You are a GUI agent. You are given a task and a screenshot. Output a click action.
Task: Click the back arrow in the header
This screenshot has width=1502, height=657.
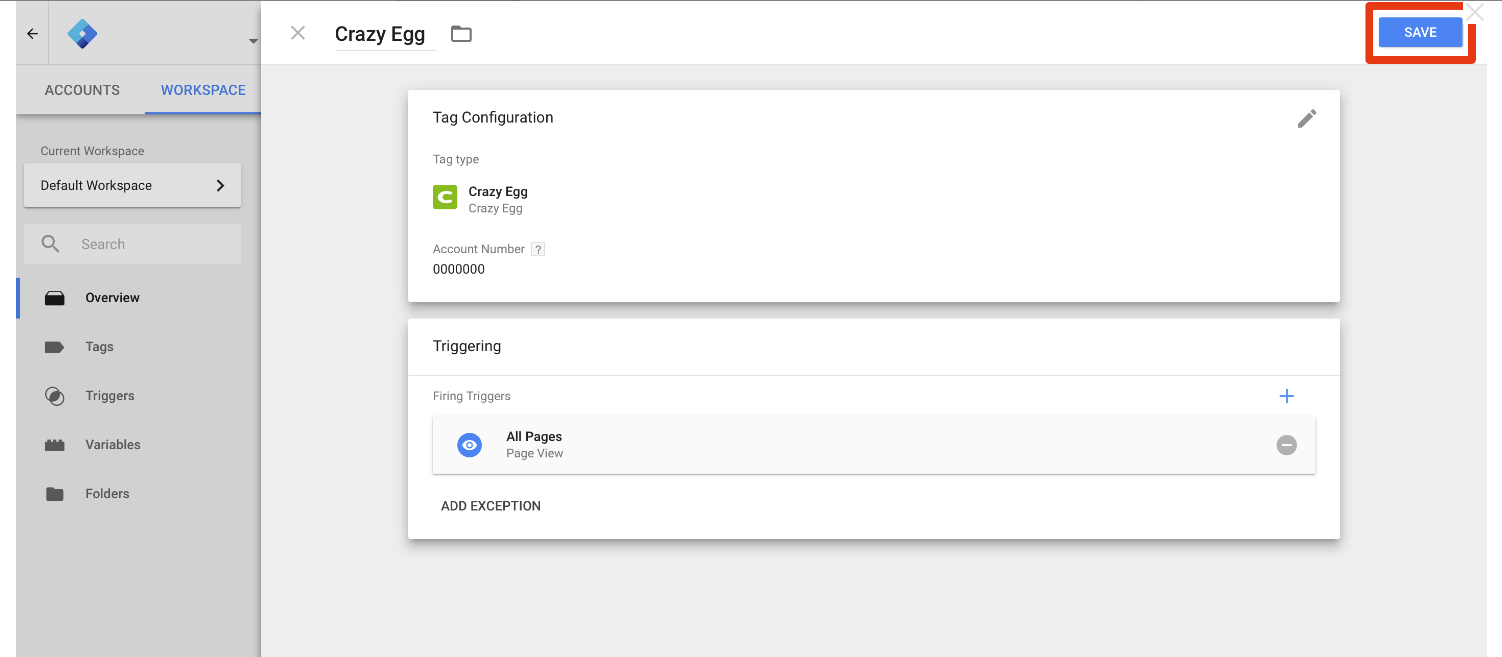32,34
